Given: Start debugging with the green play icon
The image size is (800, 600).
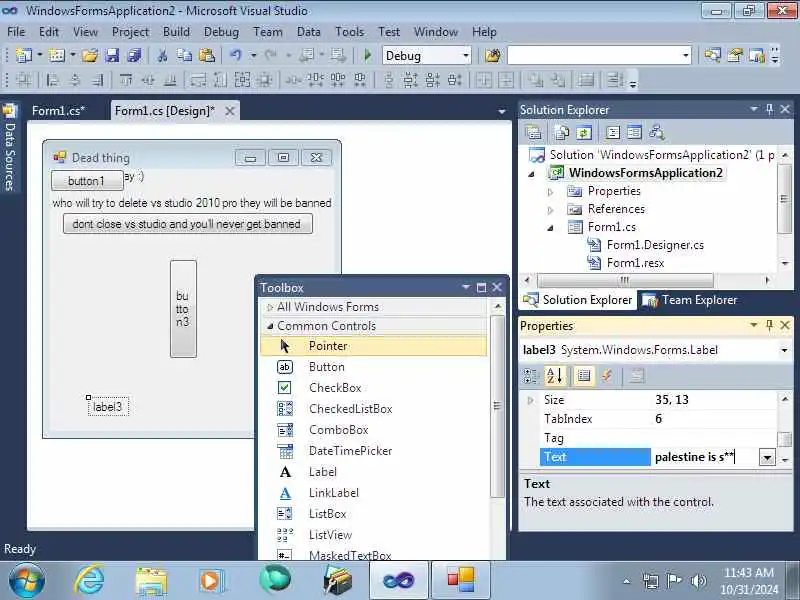Looking at the screenshot, I should (367, 55).
